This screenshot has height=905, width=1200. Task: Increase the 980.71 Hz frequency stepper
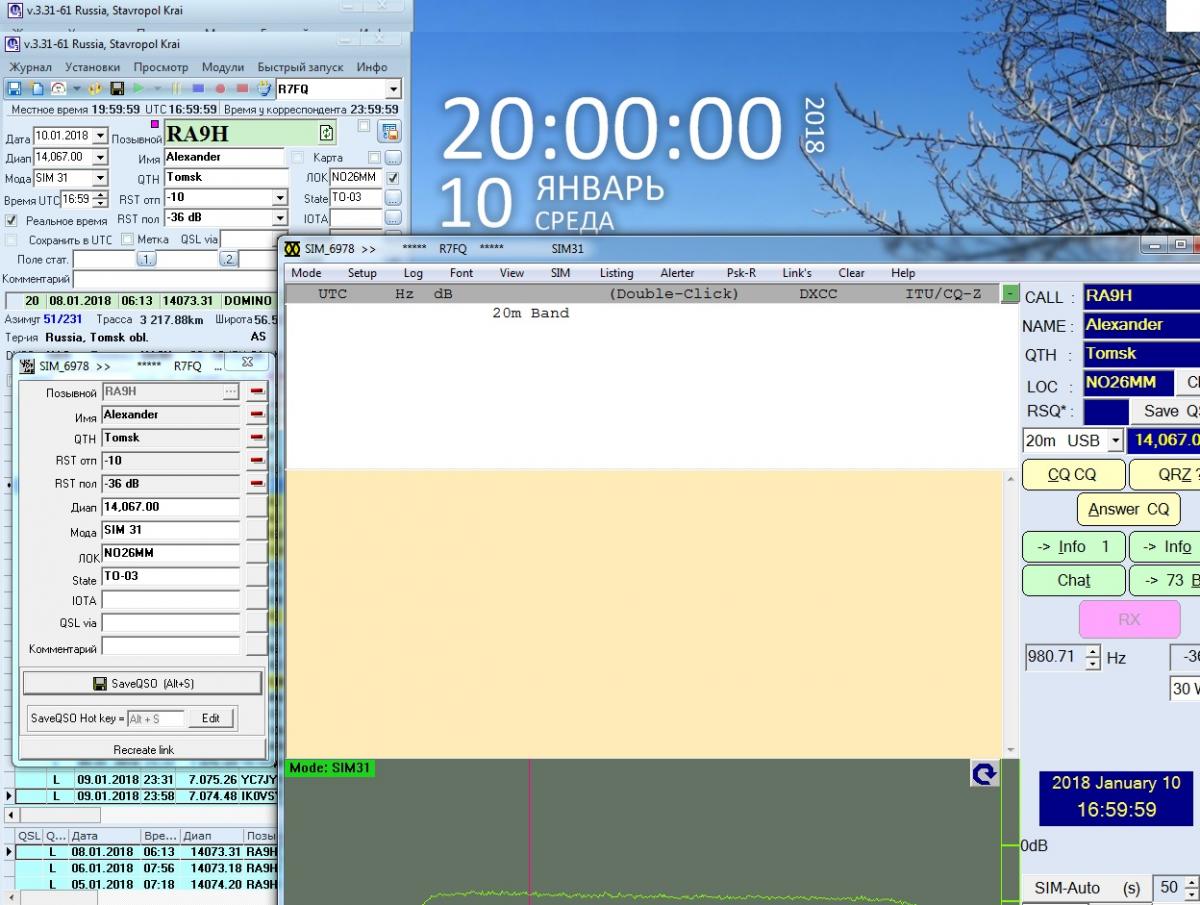point(1092,652)
